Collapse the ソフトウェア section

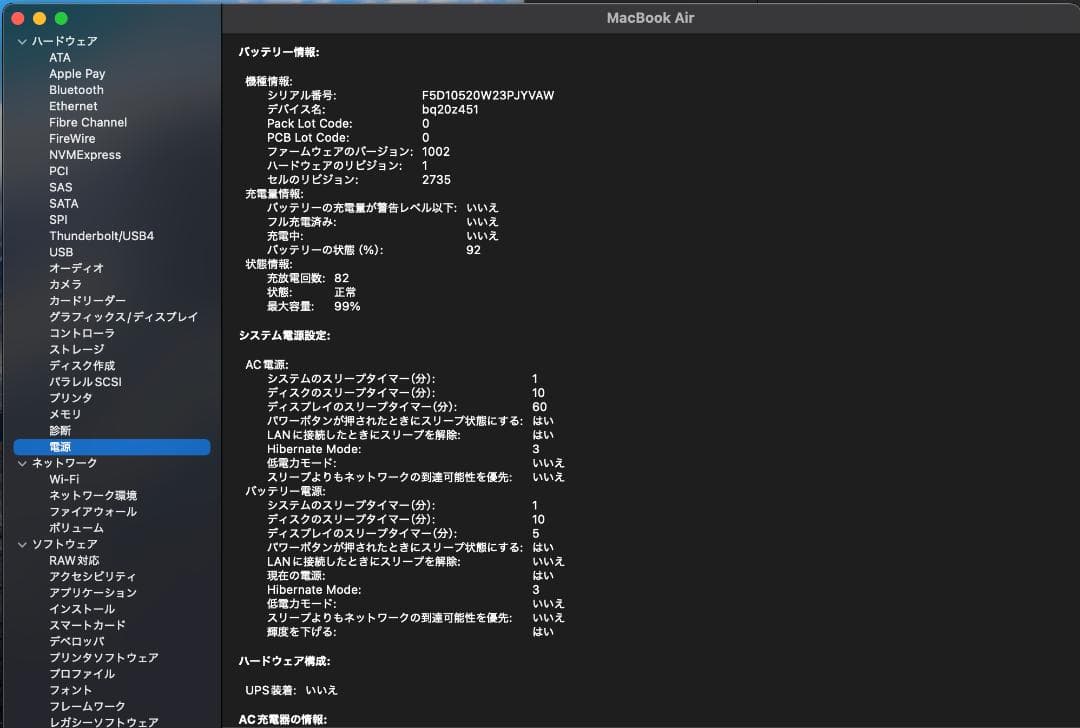tap(22, 544)
